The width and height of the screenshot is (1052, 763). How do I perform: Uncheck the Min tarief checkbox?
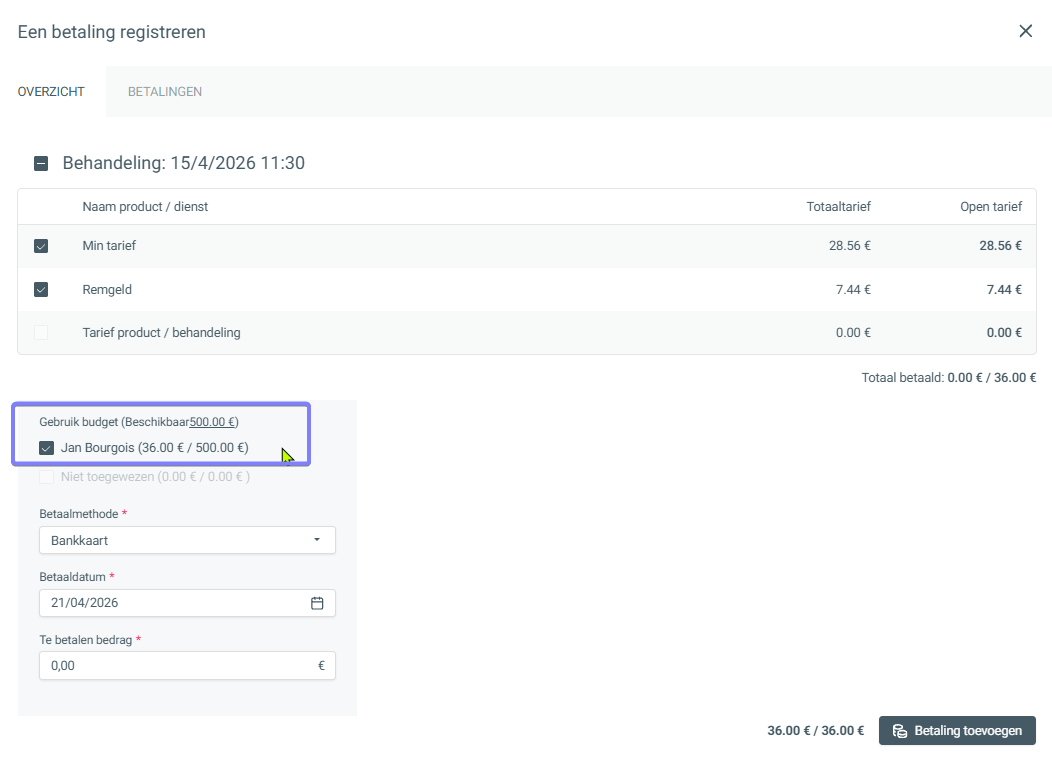[x=41, y=246]
